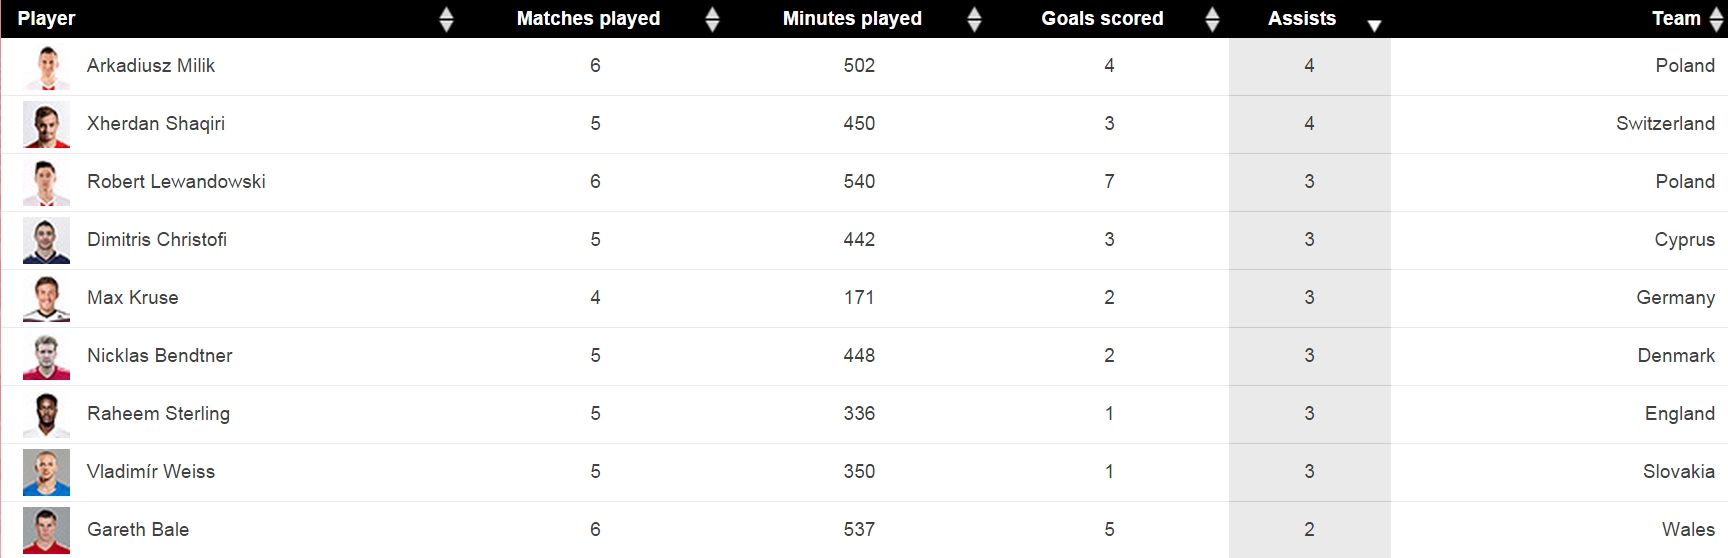Sort table by Player column arrows
This screenshot has width=1728, height=558.
pyautogui.click(x=446, y=19)
